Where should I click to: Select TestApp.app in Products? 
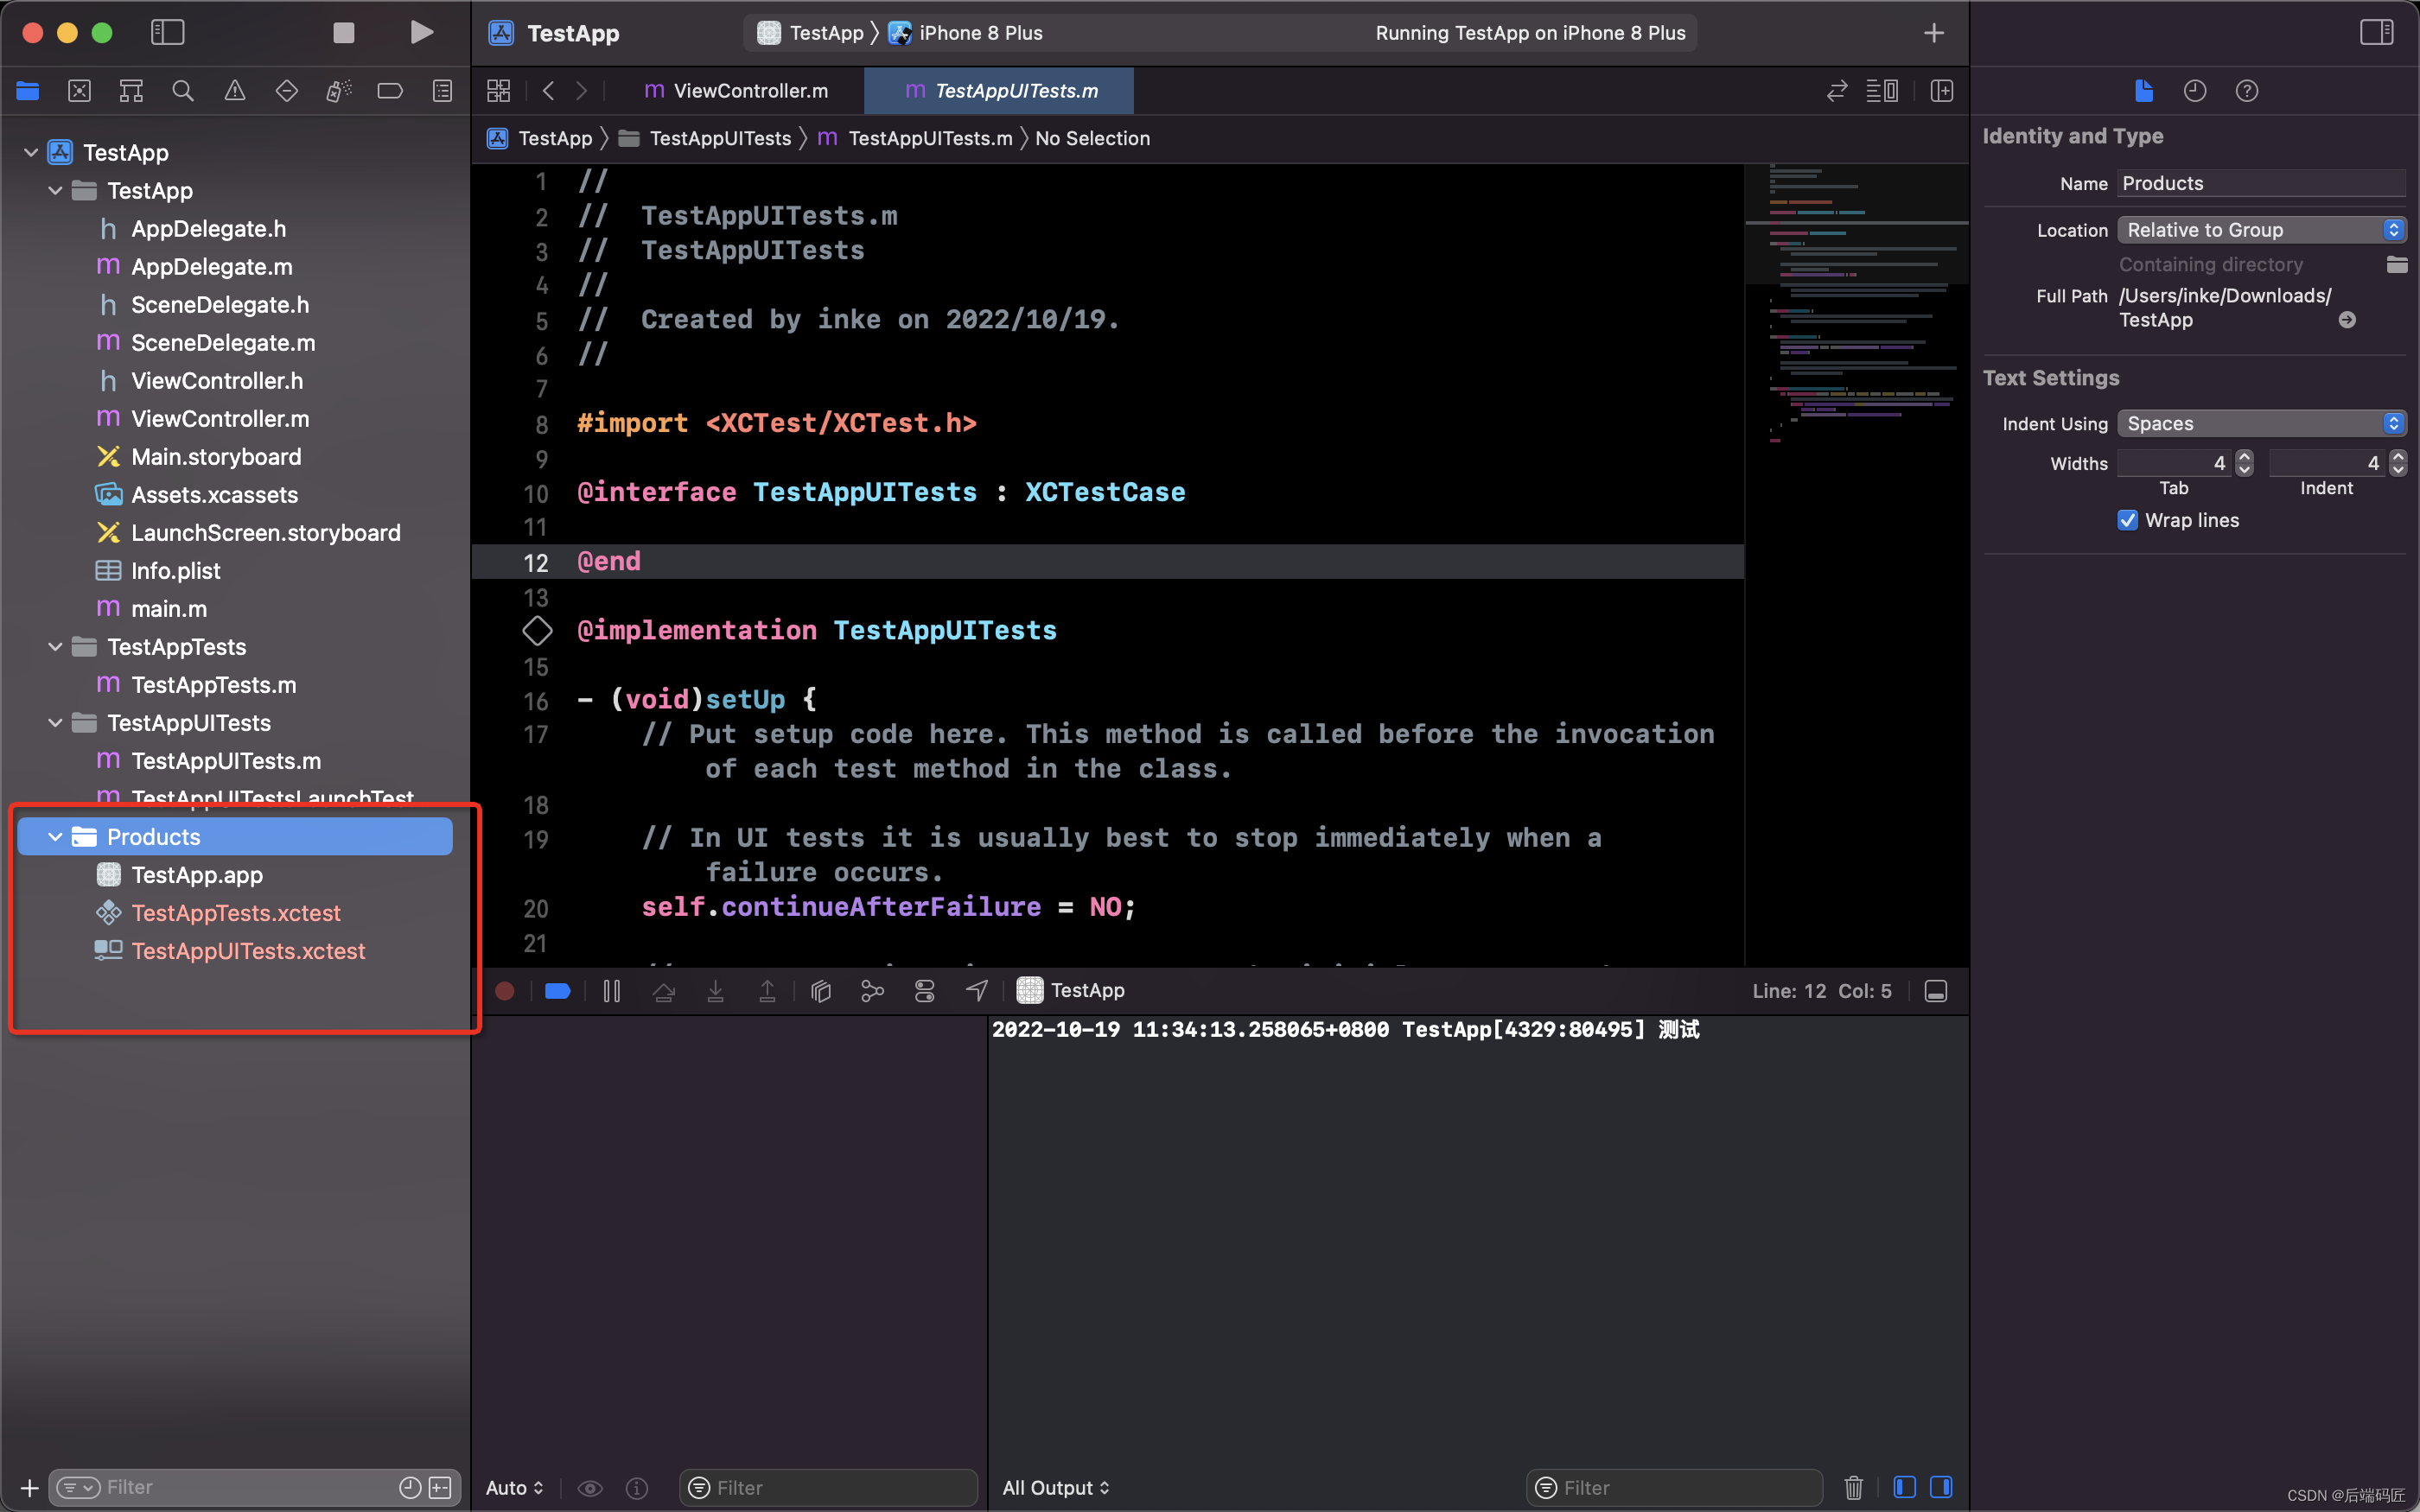click(x=197, y=875)
